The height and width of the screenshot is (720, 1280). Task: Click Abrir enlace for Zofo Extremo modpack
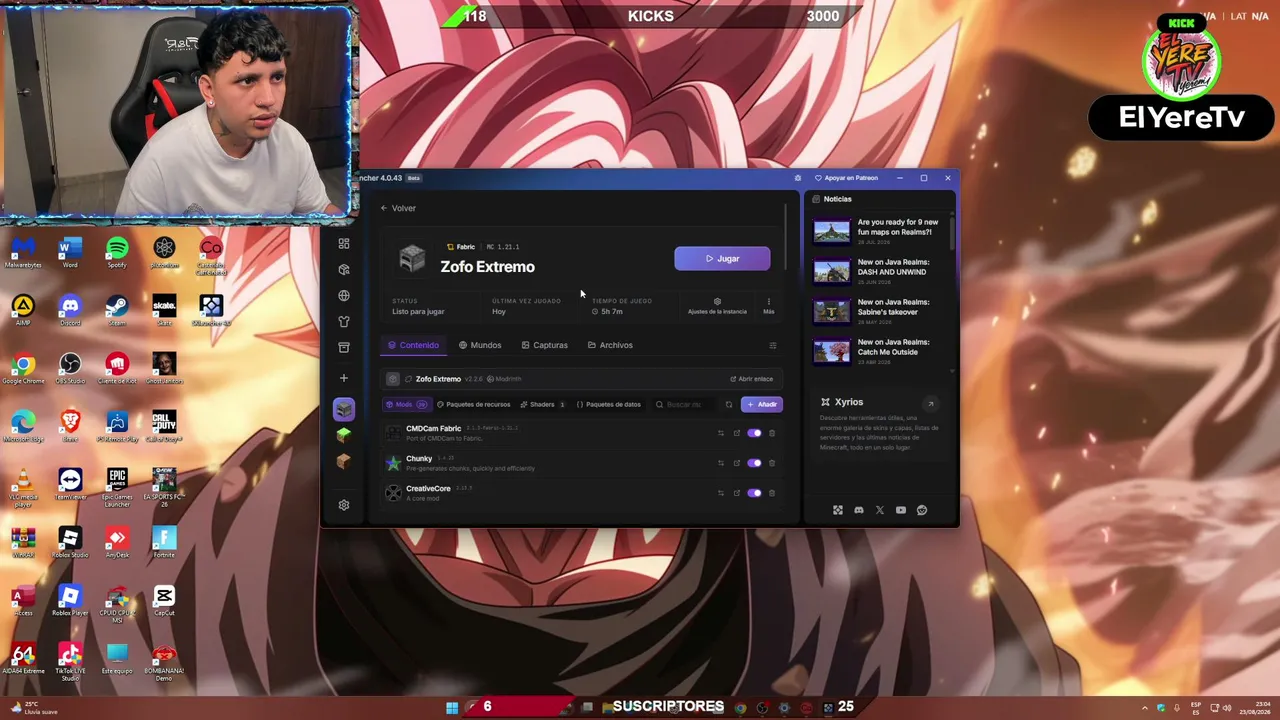(x=751, y=379)
